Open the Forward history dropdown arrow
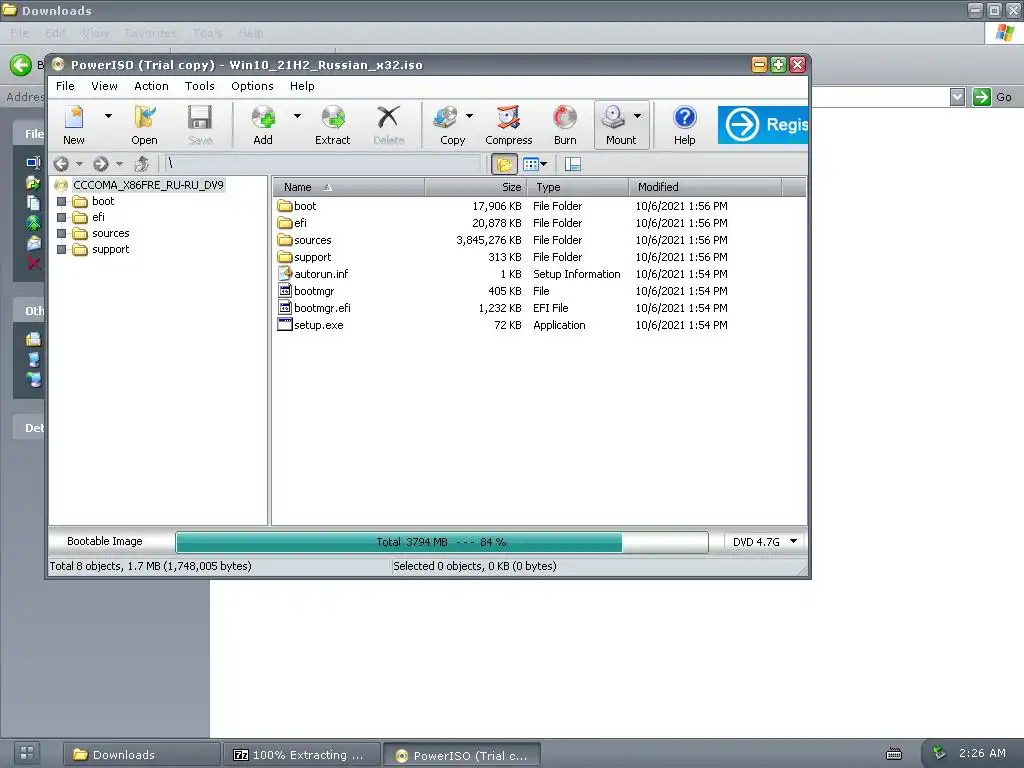This screenshot has height=768, width=1024. pos(119,164)
